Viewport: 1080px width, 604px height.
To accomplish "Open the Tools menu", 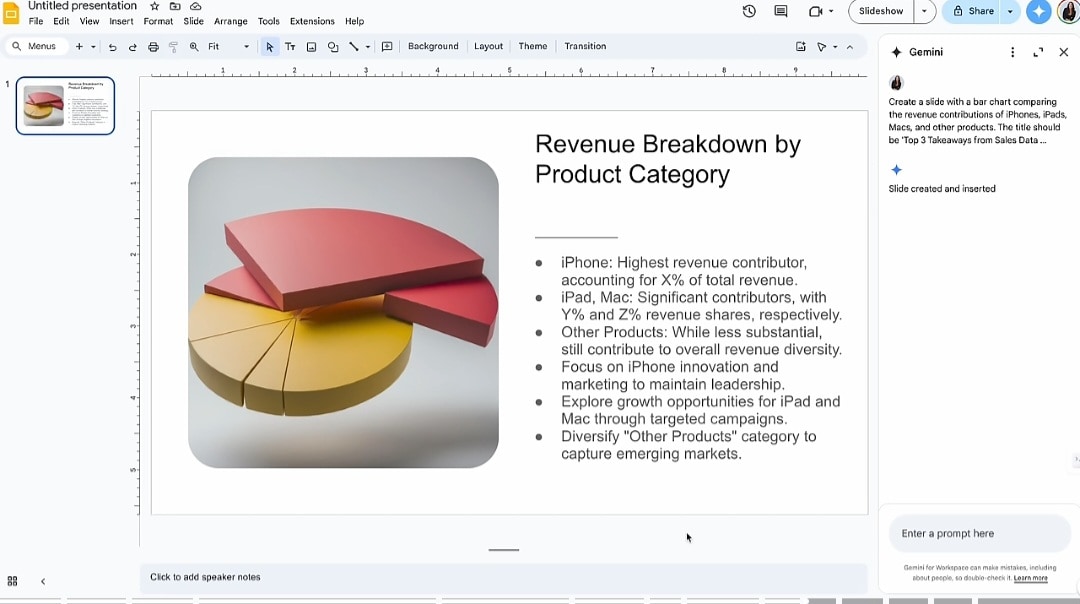I will point(269,21).
